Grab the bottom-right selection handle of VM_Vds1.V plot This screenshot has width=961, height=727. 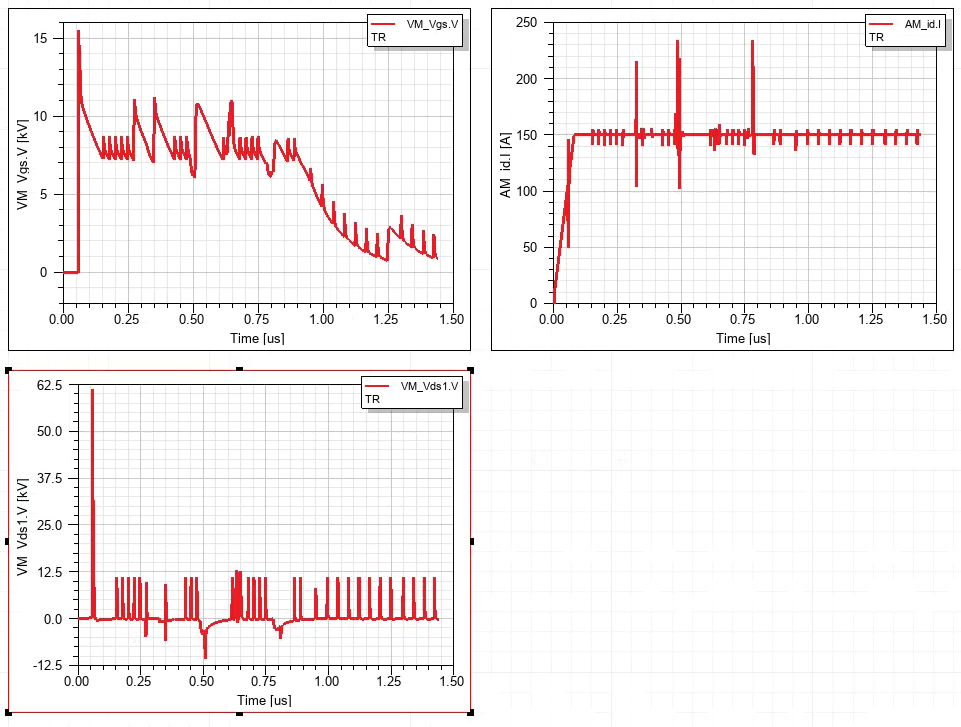point(471,712)
